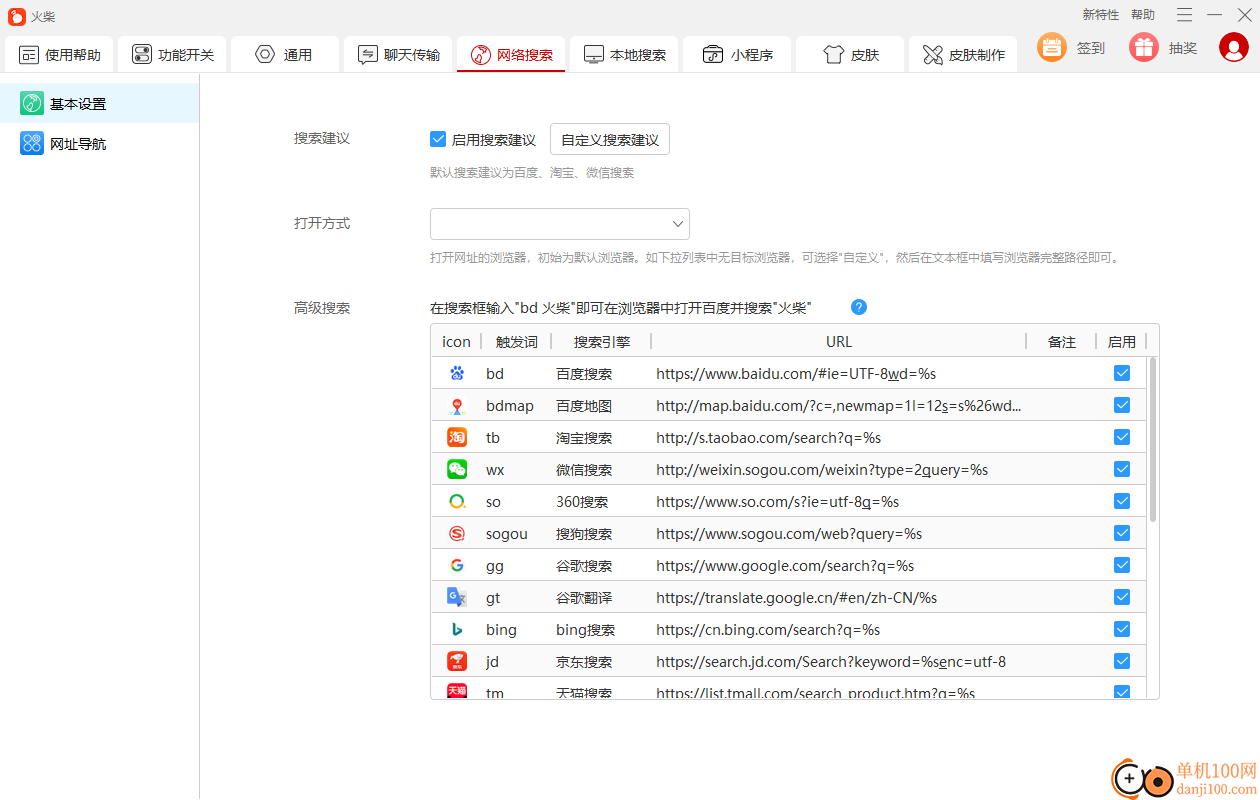Click the Baidu paw icon in bd row

pos(457,373)
